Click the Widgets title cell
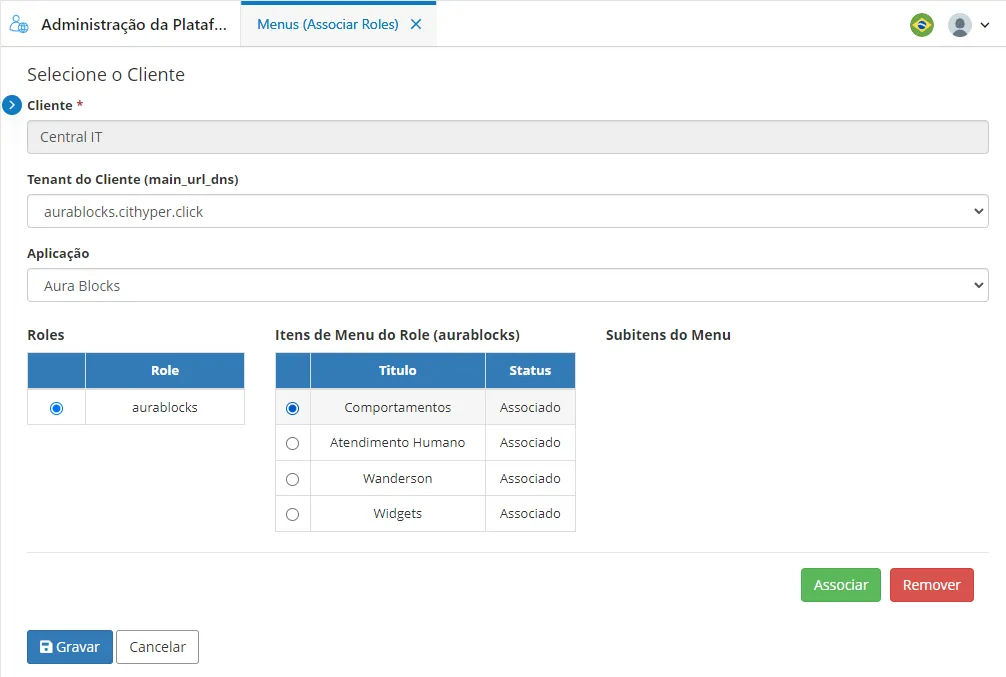Viewport: 1006px width, 677px height. click(x=398, y=513)
